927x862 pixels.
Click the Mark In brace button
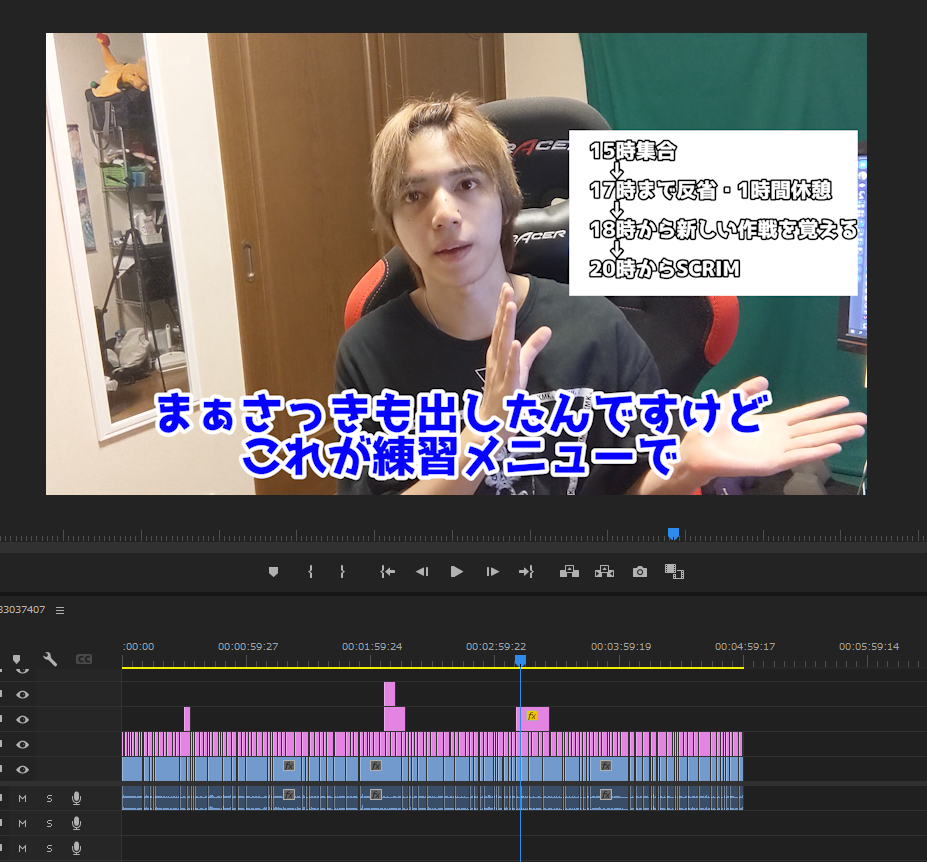point(310,572)
